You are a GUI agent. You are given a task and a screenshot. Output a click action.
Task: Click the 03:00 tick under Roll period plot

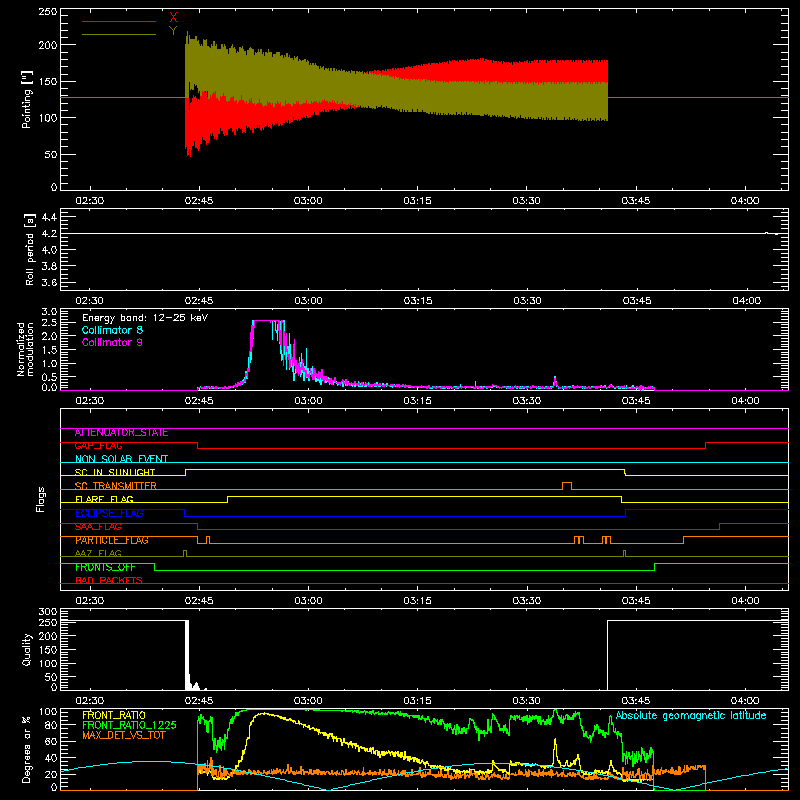click(x=308, y=301)
